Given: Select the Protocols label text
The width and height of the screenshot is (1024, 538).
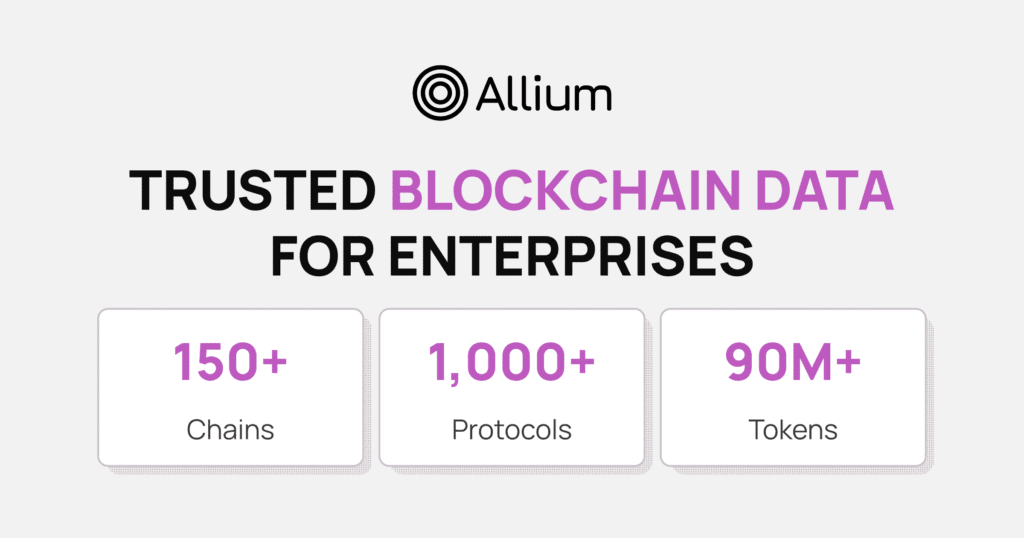Looking at the screenshot, I should [511, 430].
